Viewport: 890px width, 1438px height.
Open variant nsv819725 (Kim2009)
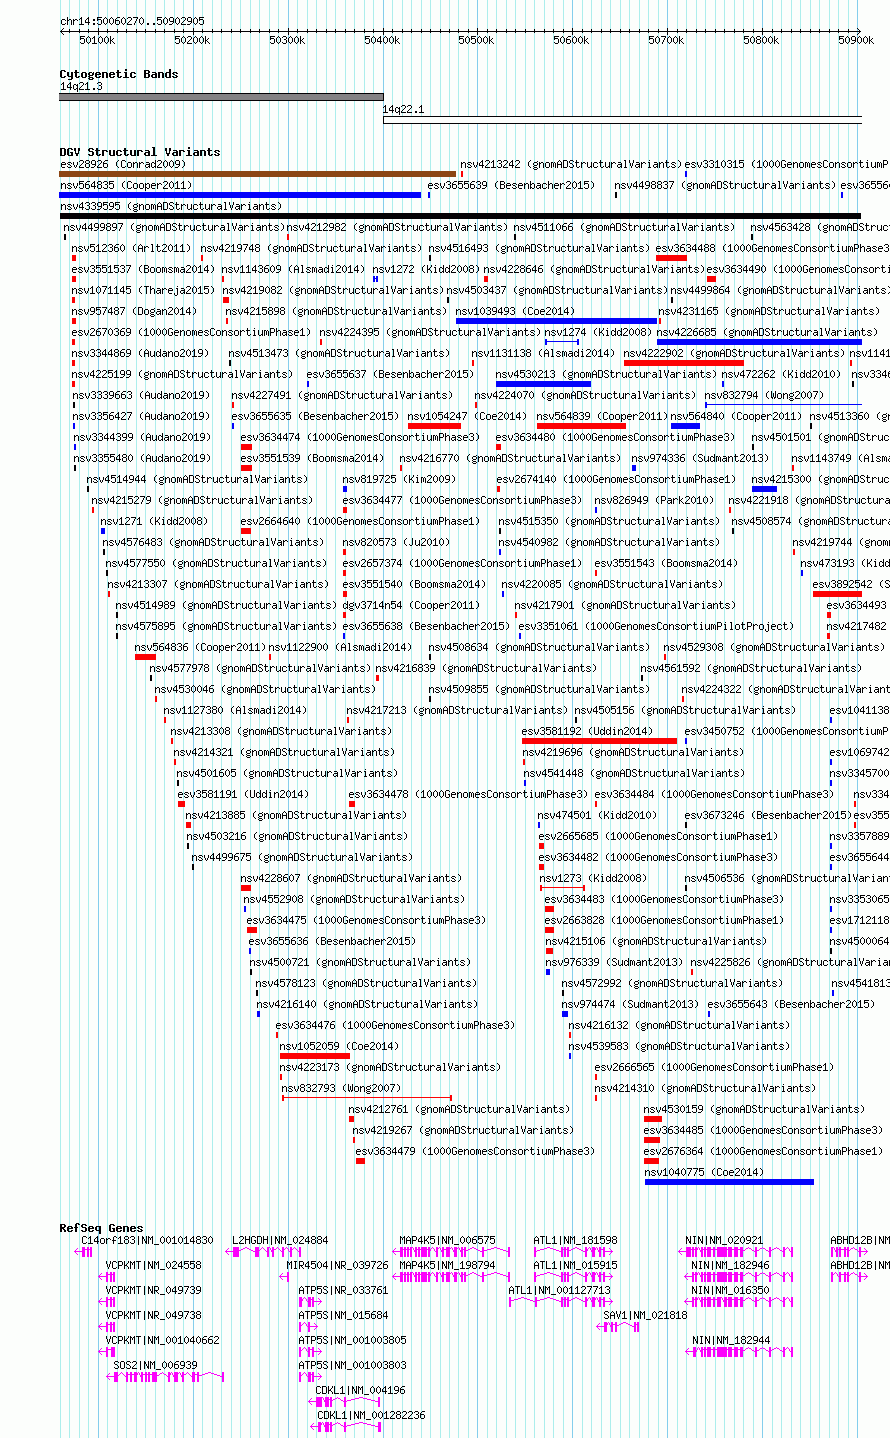(399, 479)
